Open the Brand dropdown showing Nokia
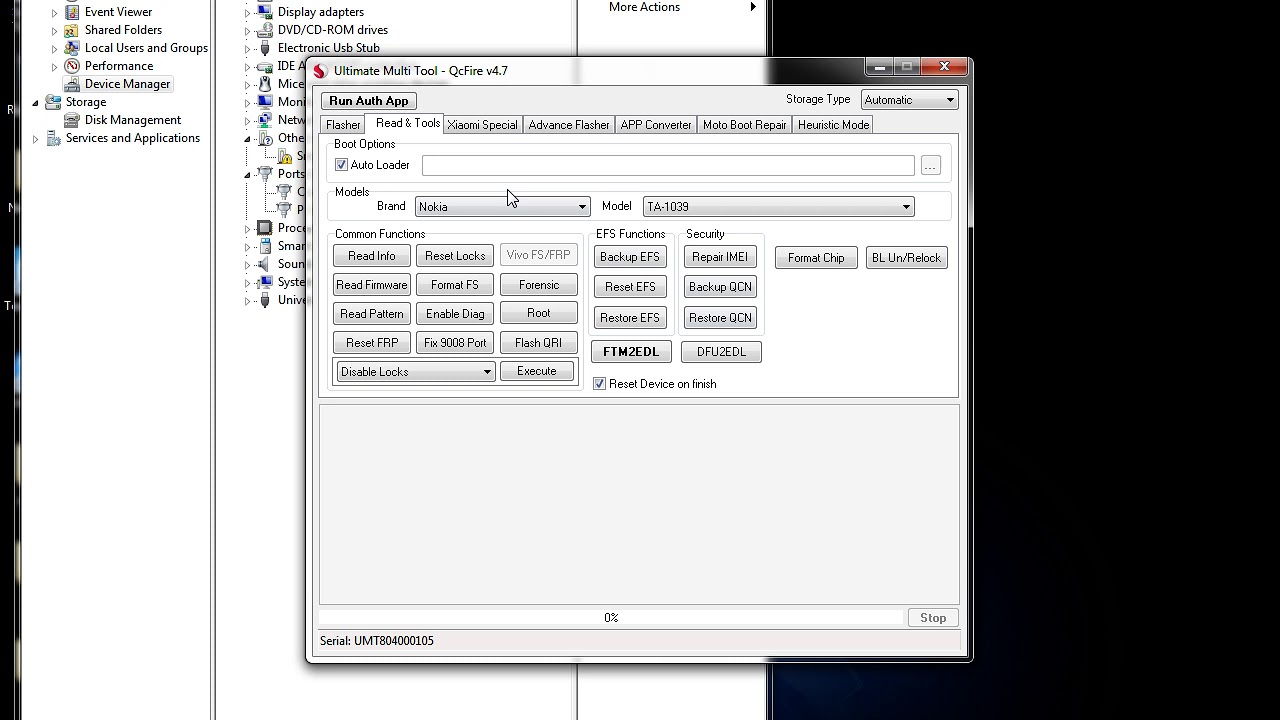The height and width of the screenshot is (720, 1280). [x=502, y=207]
